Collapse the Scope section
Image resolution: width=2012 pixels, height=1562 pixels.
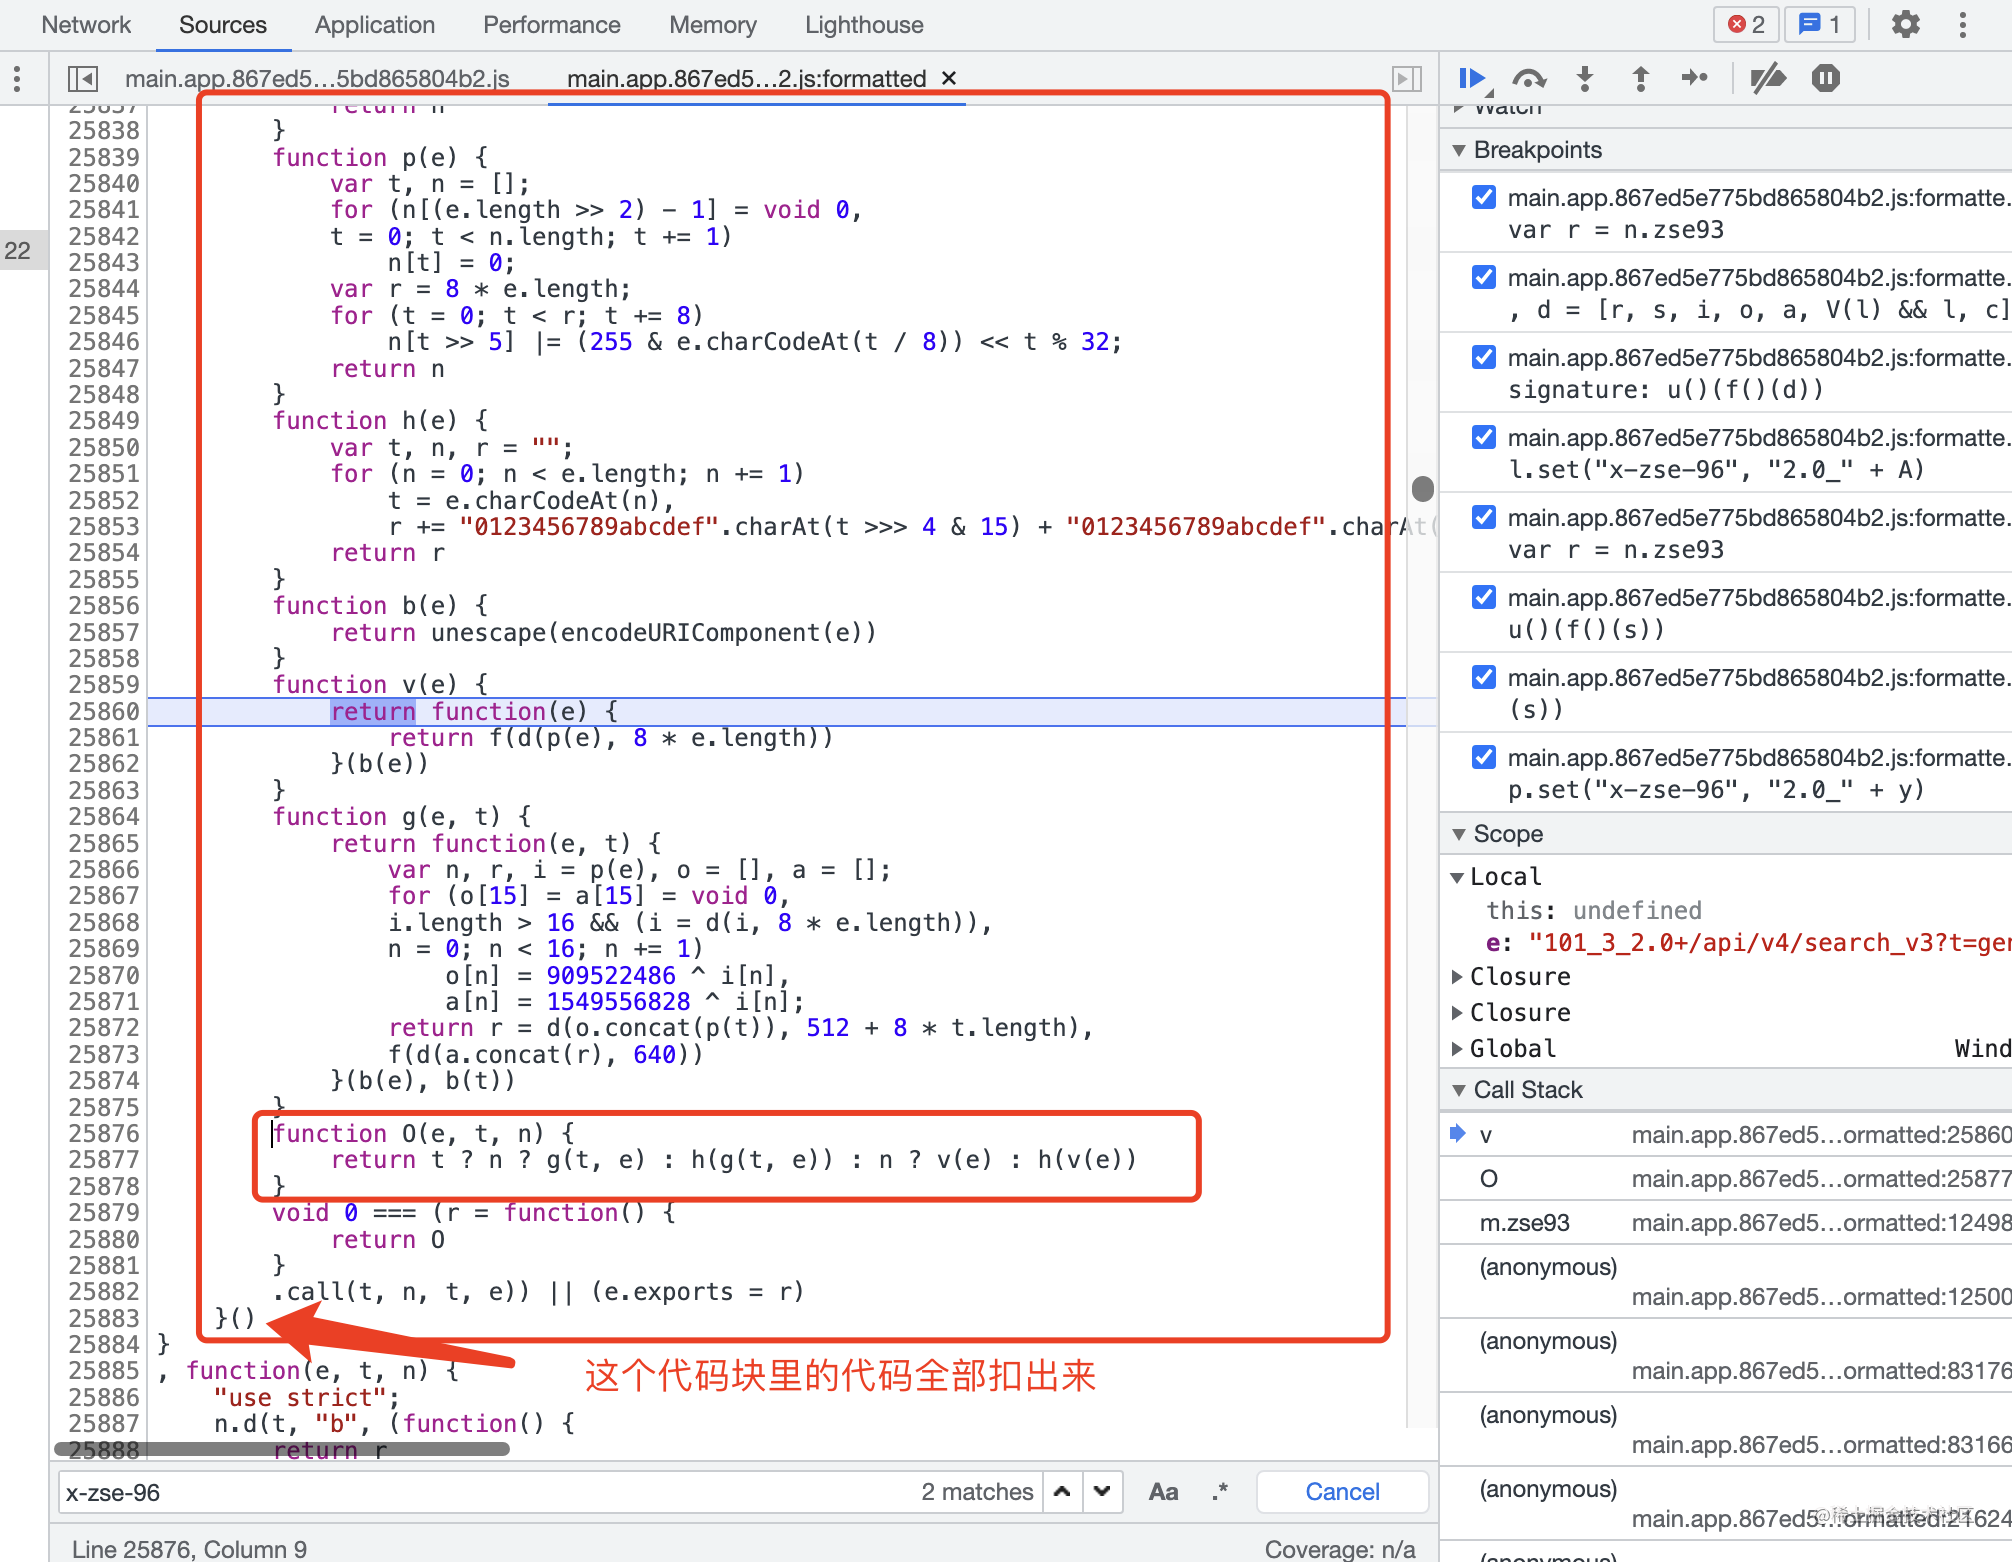1459,834
